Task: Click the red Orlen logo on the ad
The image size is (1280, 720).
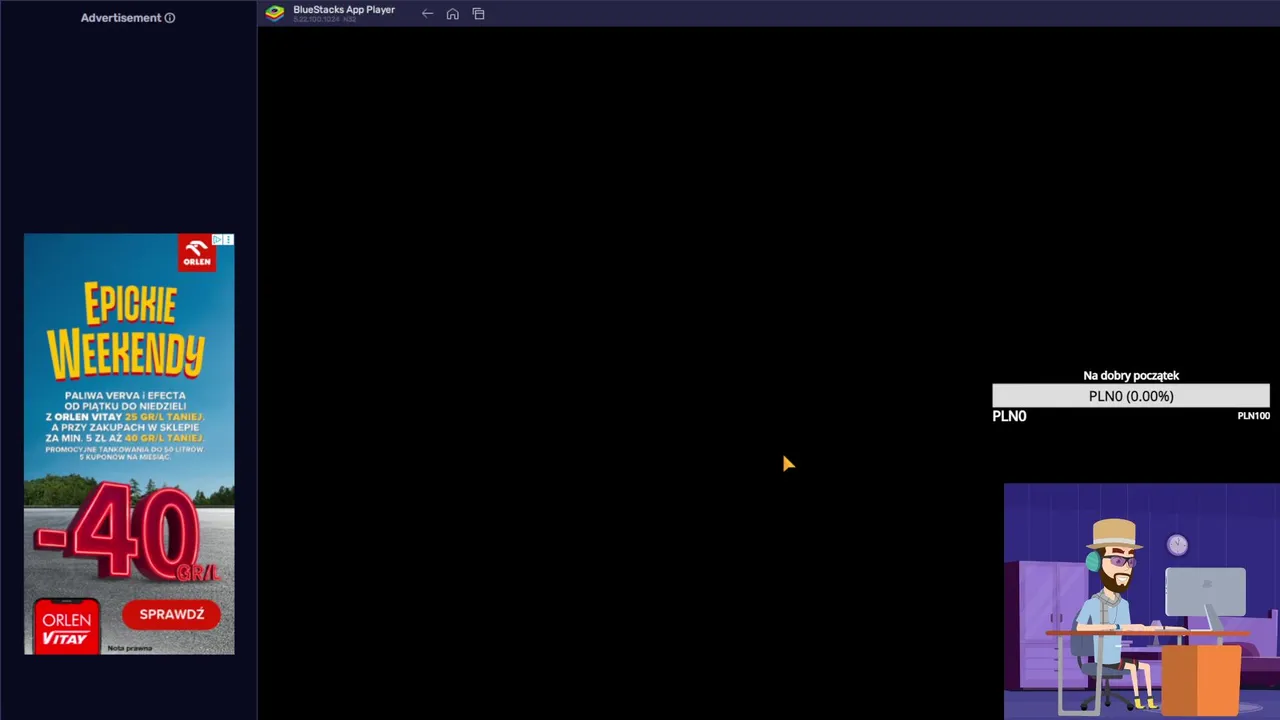Action: pos(197,253)
